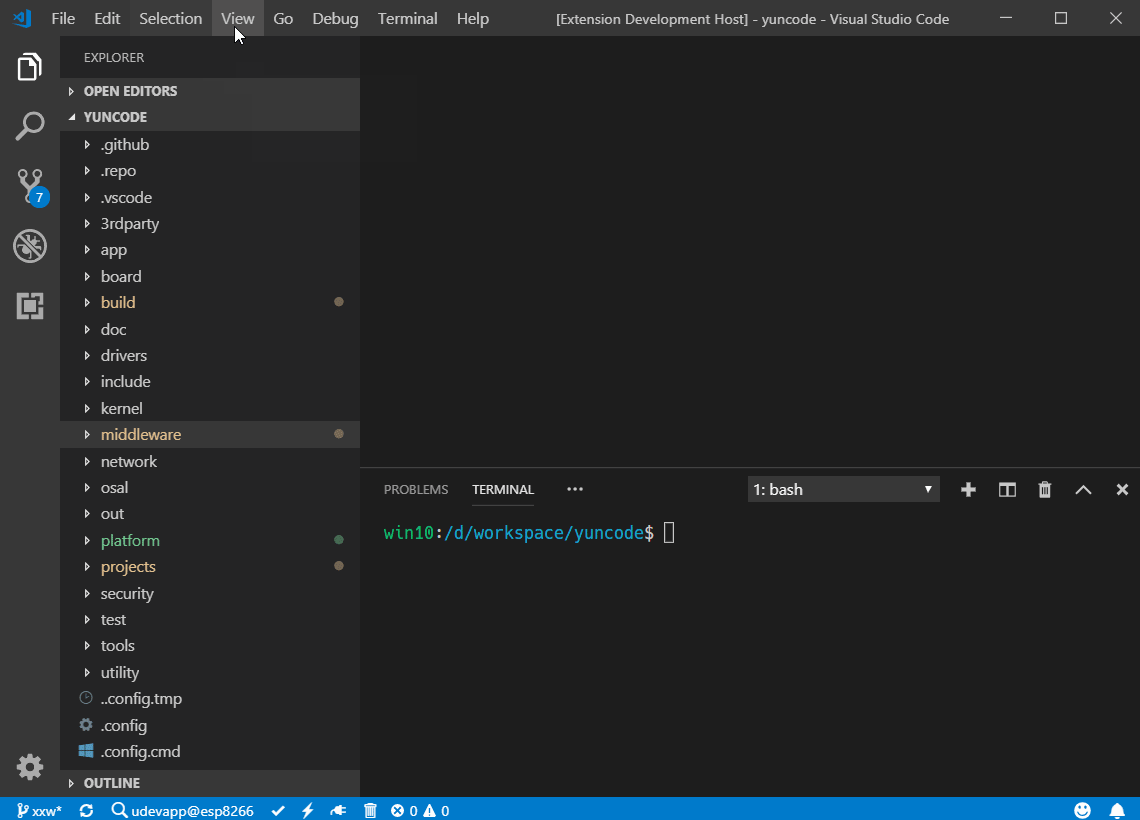Open the Go menu
The height and width of the screenshot is (820, 1140).
pos(283,18)
